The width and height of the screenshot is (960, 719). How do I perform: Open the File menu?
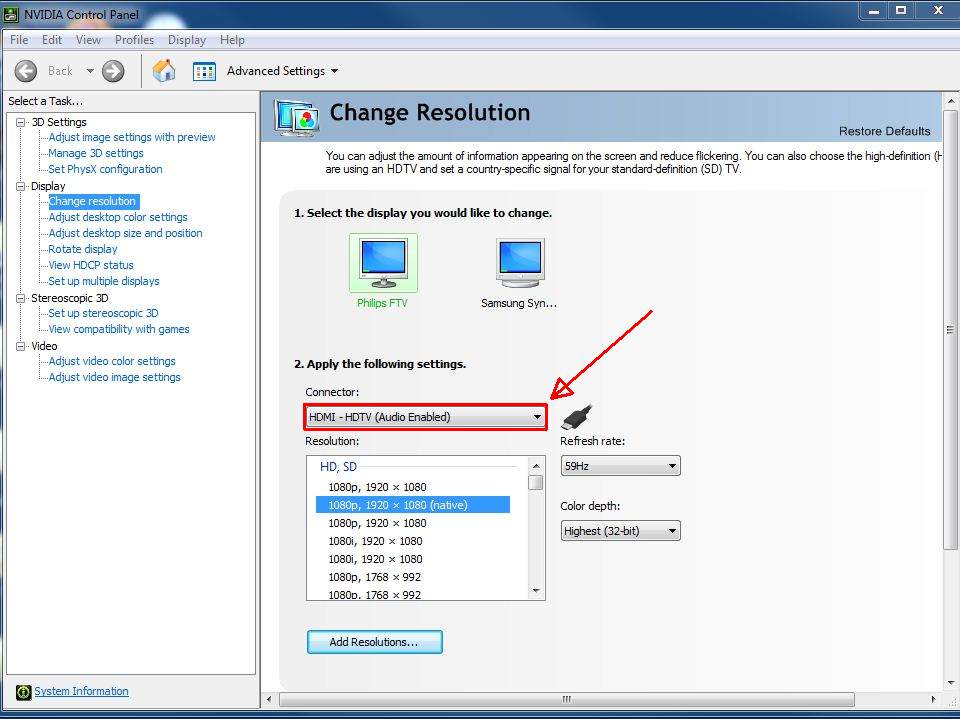tap(19, 40)
